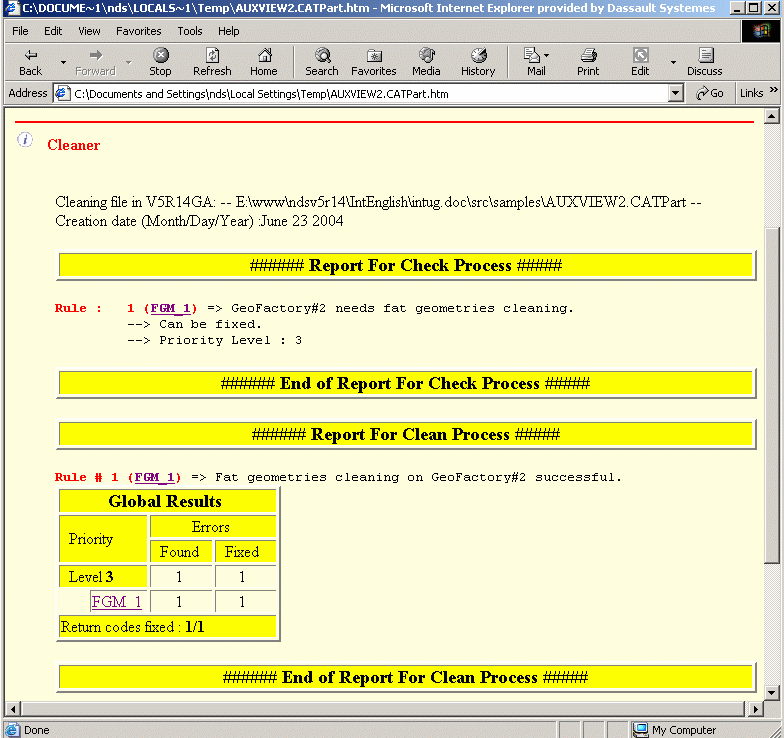Follow the FGM_1 link in check report rule
Screen dimensions: 784x738
click(172, 308)
